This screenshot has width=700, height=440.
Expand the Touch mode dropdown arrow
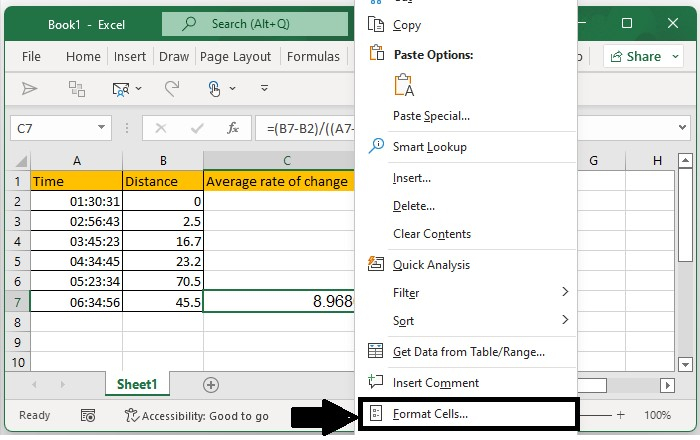233,88
